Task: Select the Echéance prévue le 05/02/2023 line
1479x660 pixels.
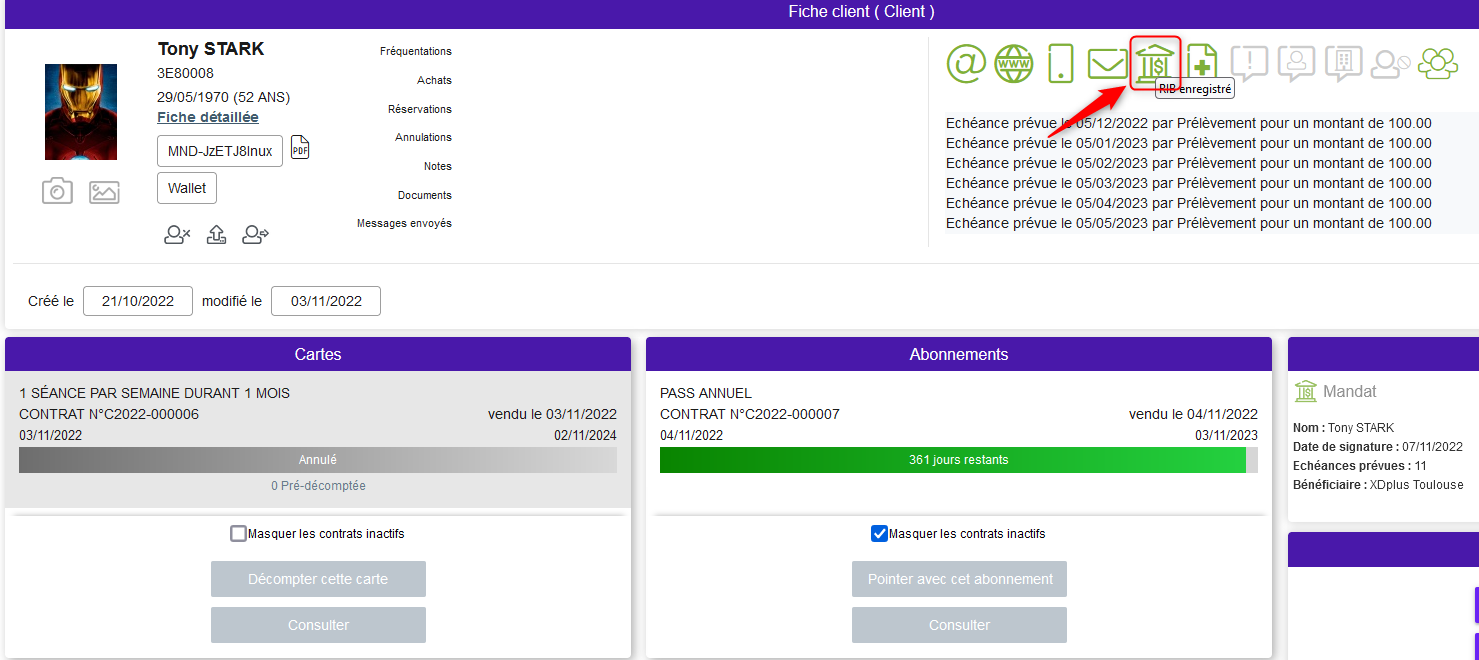Action: point(1189,163)
